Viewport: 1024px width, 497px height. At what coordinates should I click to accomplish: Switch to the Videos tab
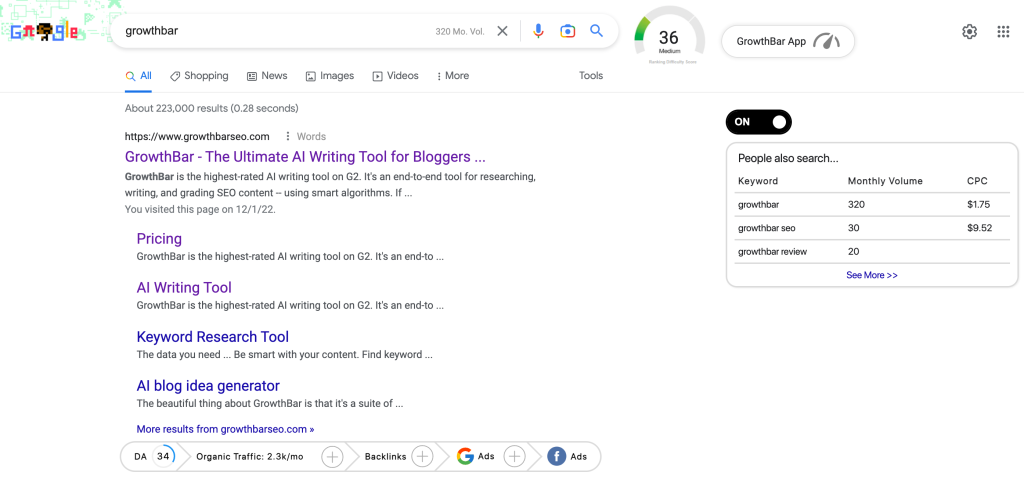tap(396, 76)
